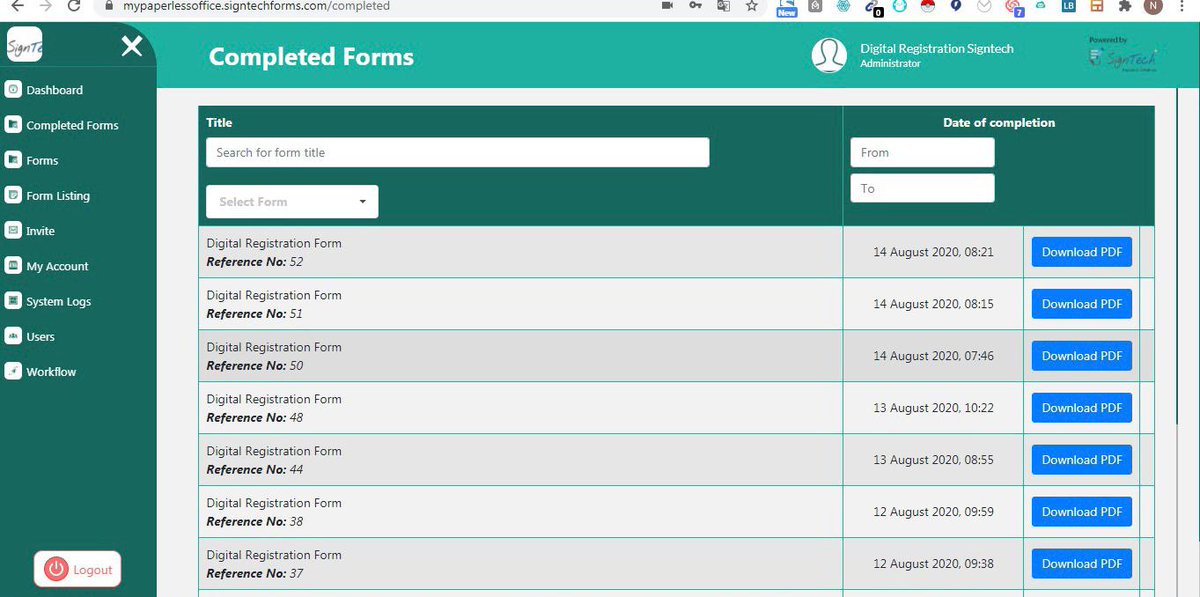Click the date 12 August 2020, 09:59
The height and width of the screenshot is (597, 1200).
tap(933, 512)
